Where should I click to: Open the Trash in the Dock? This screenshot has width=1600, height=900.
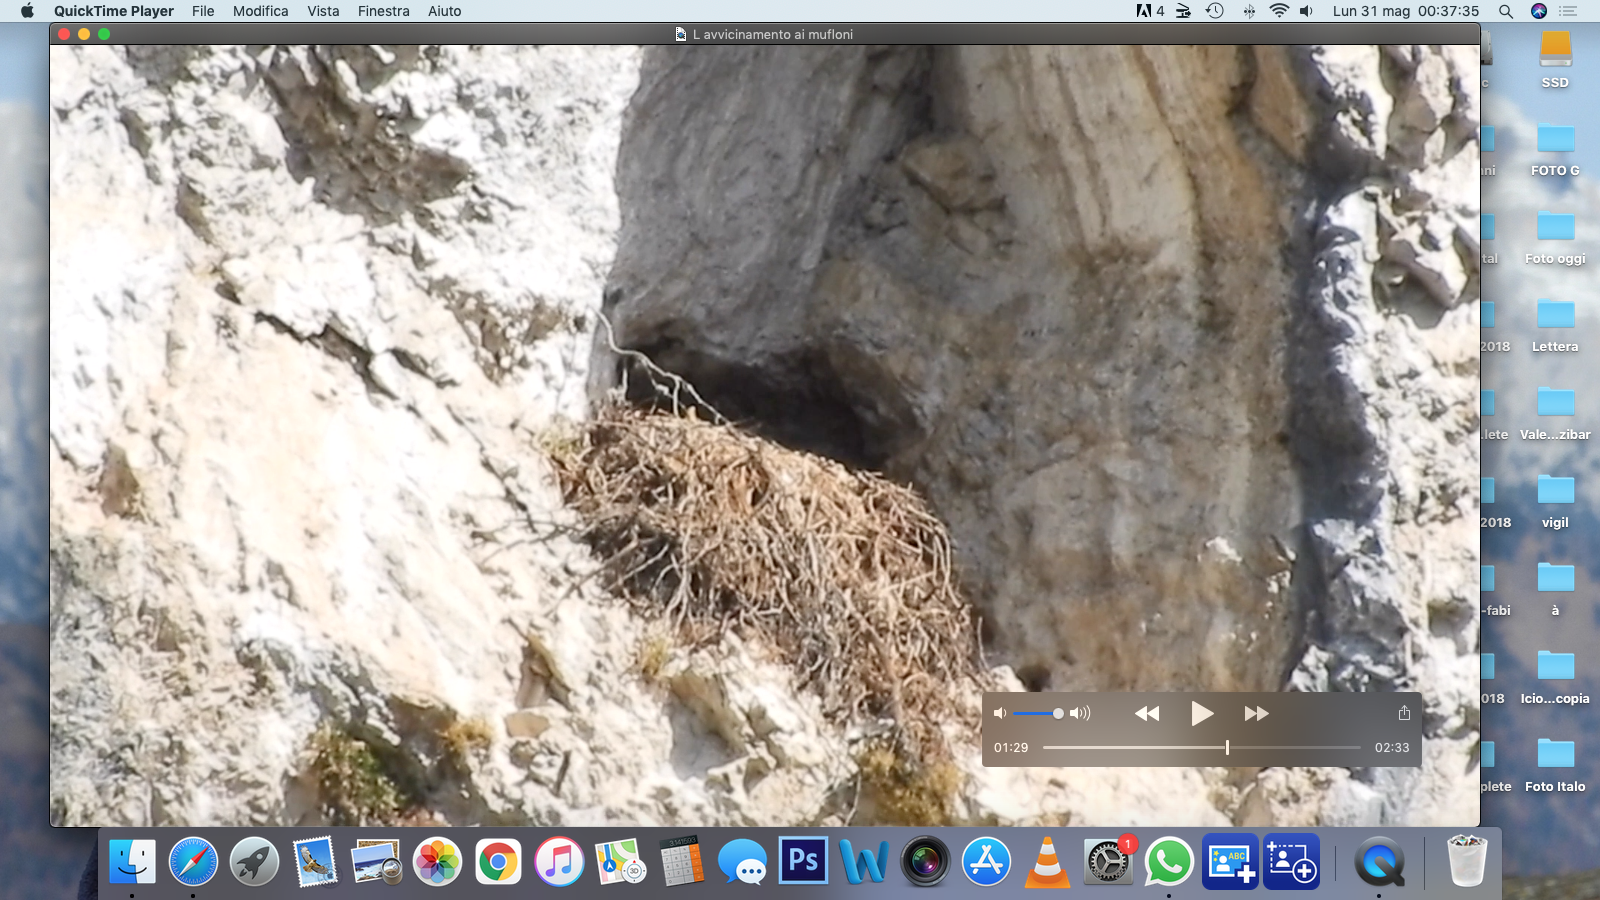[1467, 861]
